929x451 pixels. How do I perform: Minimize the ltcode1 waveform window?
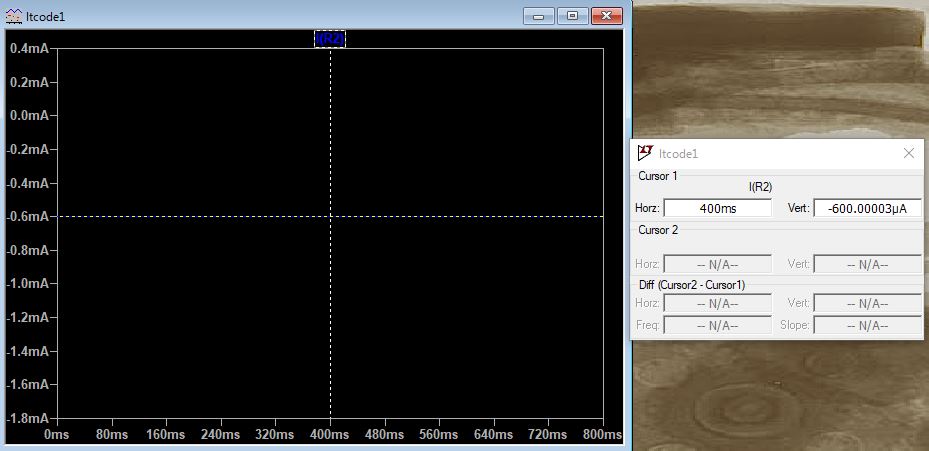[539, 16]
